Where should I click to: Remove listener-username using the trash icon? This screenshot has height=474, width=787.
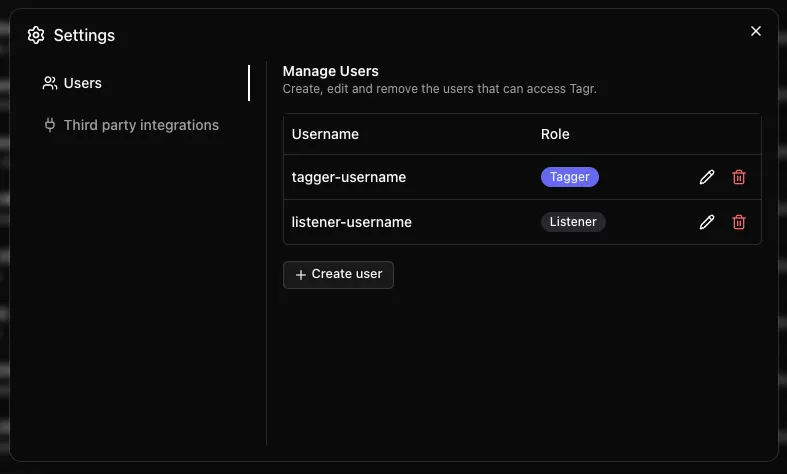738,222
